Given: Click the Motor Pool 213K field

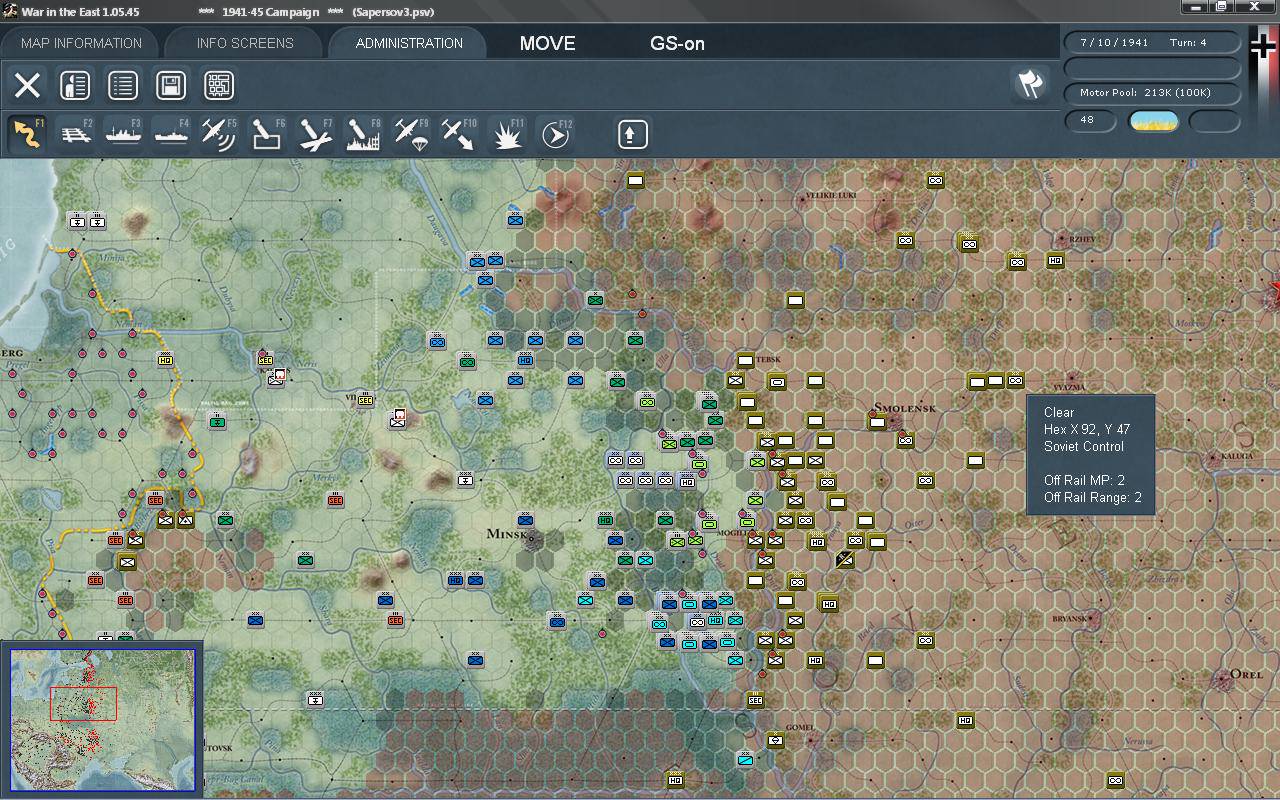Looking at the screenshot, I should (1153, 93).
